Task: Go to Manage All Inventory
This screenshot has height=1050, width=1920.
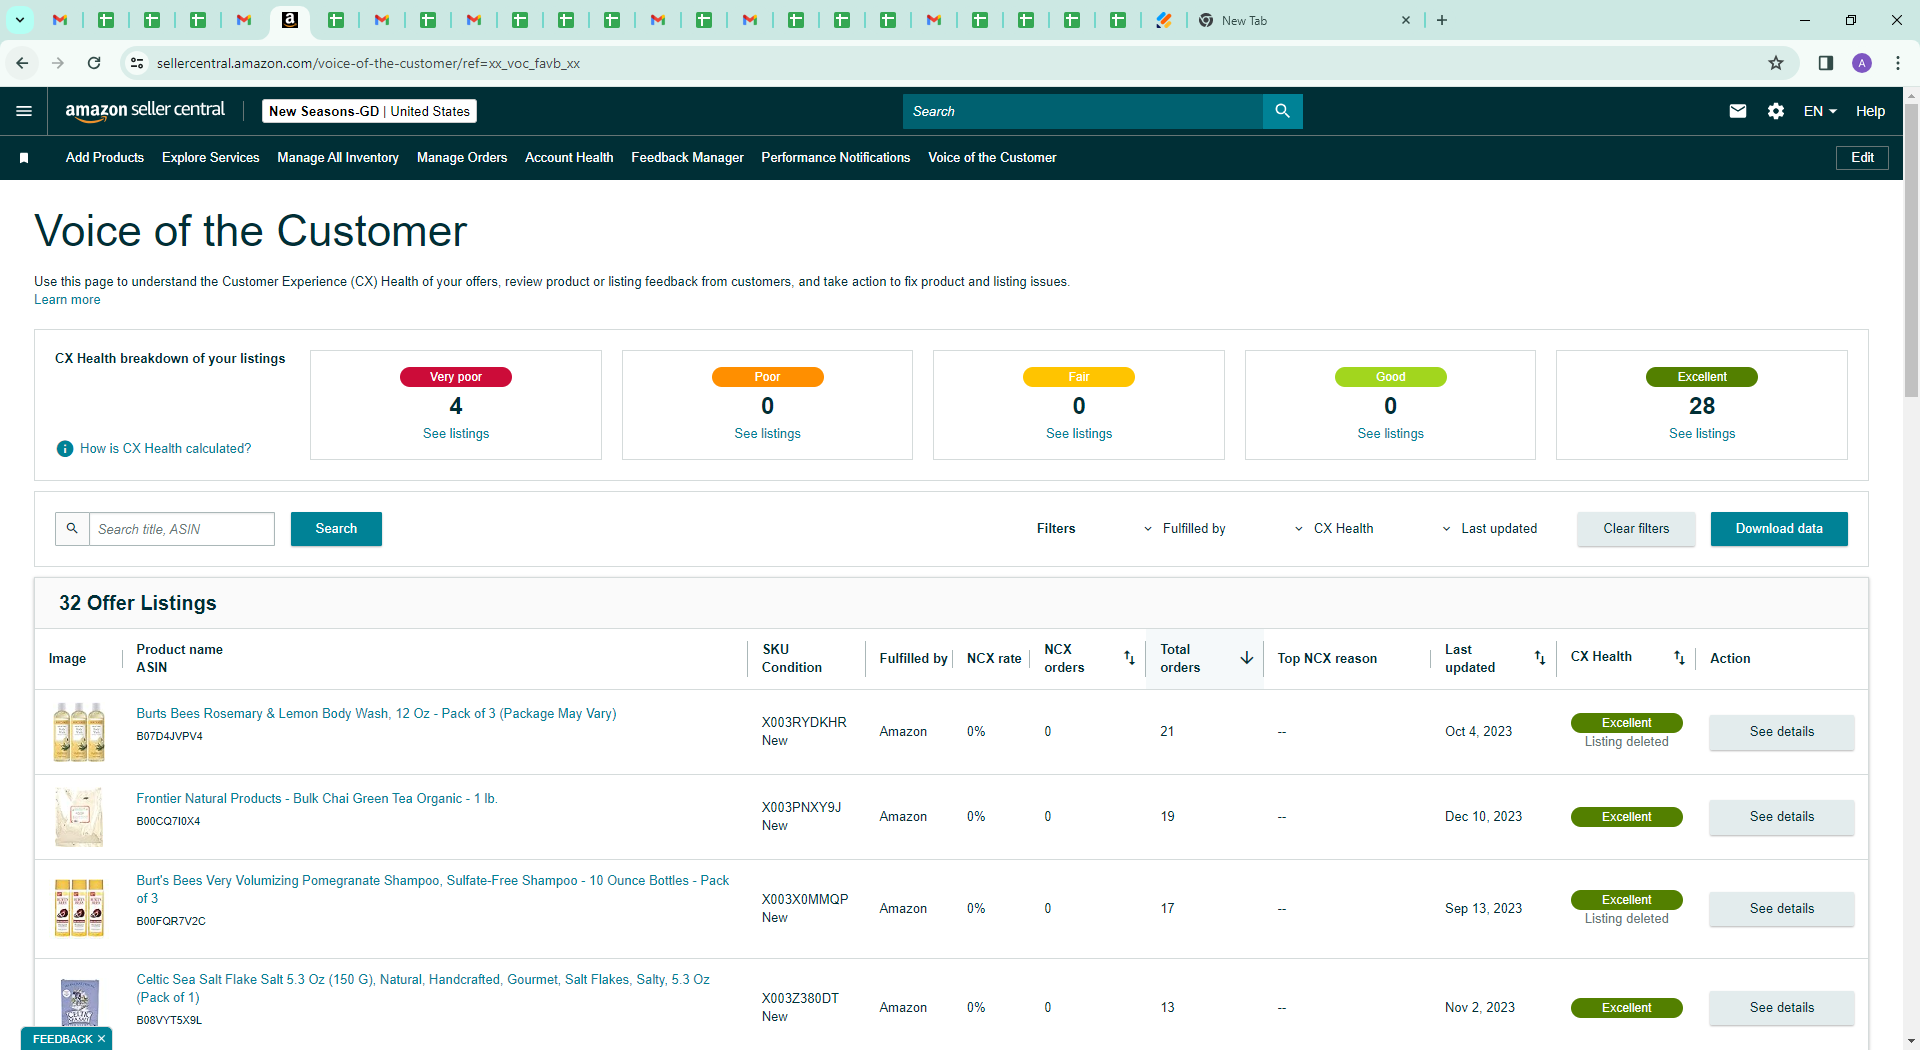Action: 338,158
